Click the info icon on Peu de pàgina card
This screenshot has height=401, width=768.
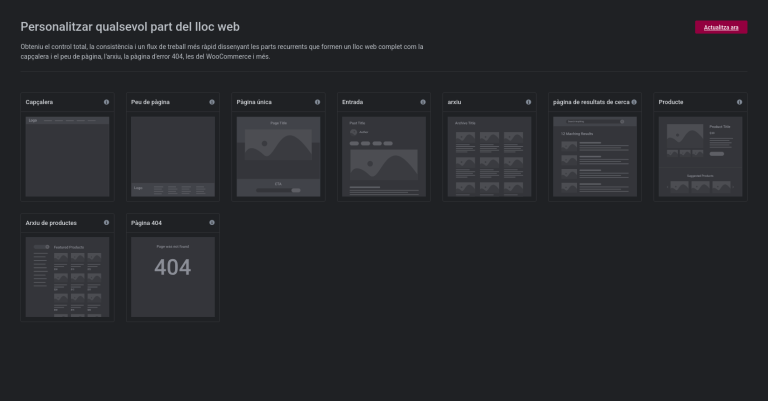pos(212,102)
